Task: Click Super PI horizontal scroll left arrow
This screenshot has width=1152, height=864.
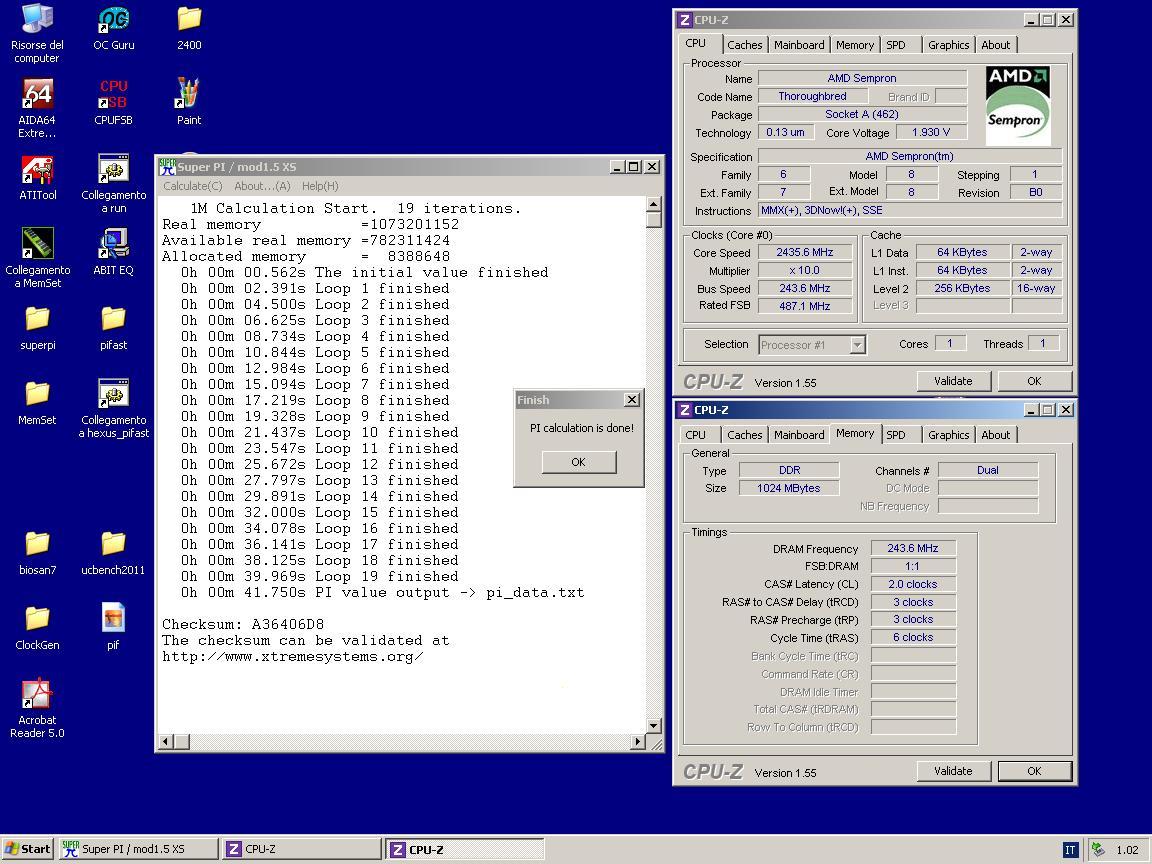Action: [x=166, y=742]
